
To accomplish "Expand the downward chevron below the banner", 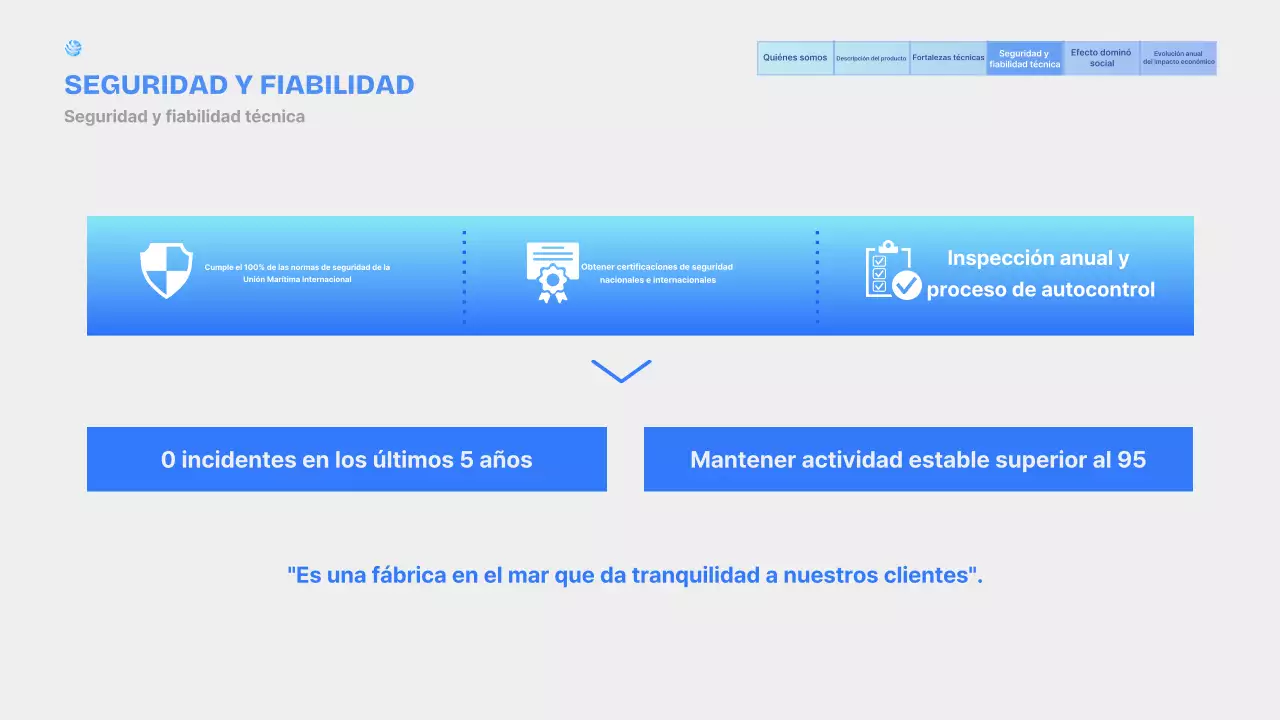I will [621, 369].
